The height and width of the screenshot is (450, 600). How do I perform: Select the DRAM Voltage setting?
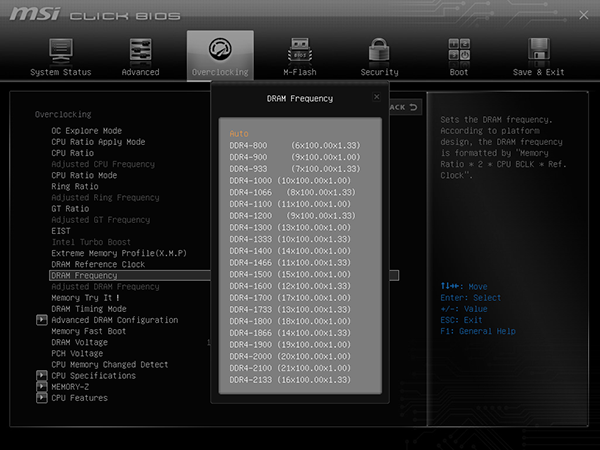80,342
